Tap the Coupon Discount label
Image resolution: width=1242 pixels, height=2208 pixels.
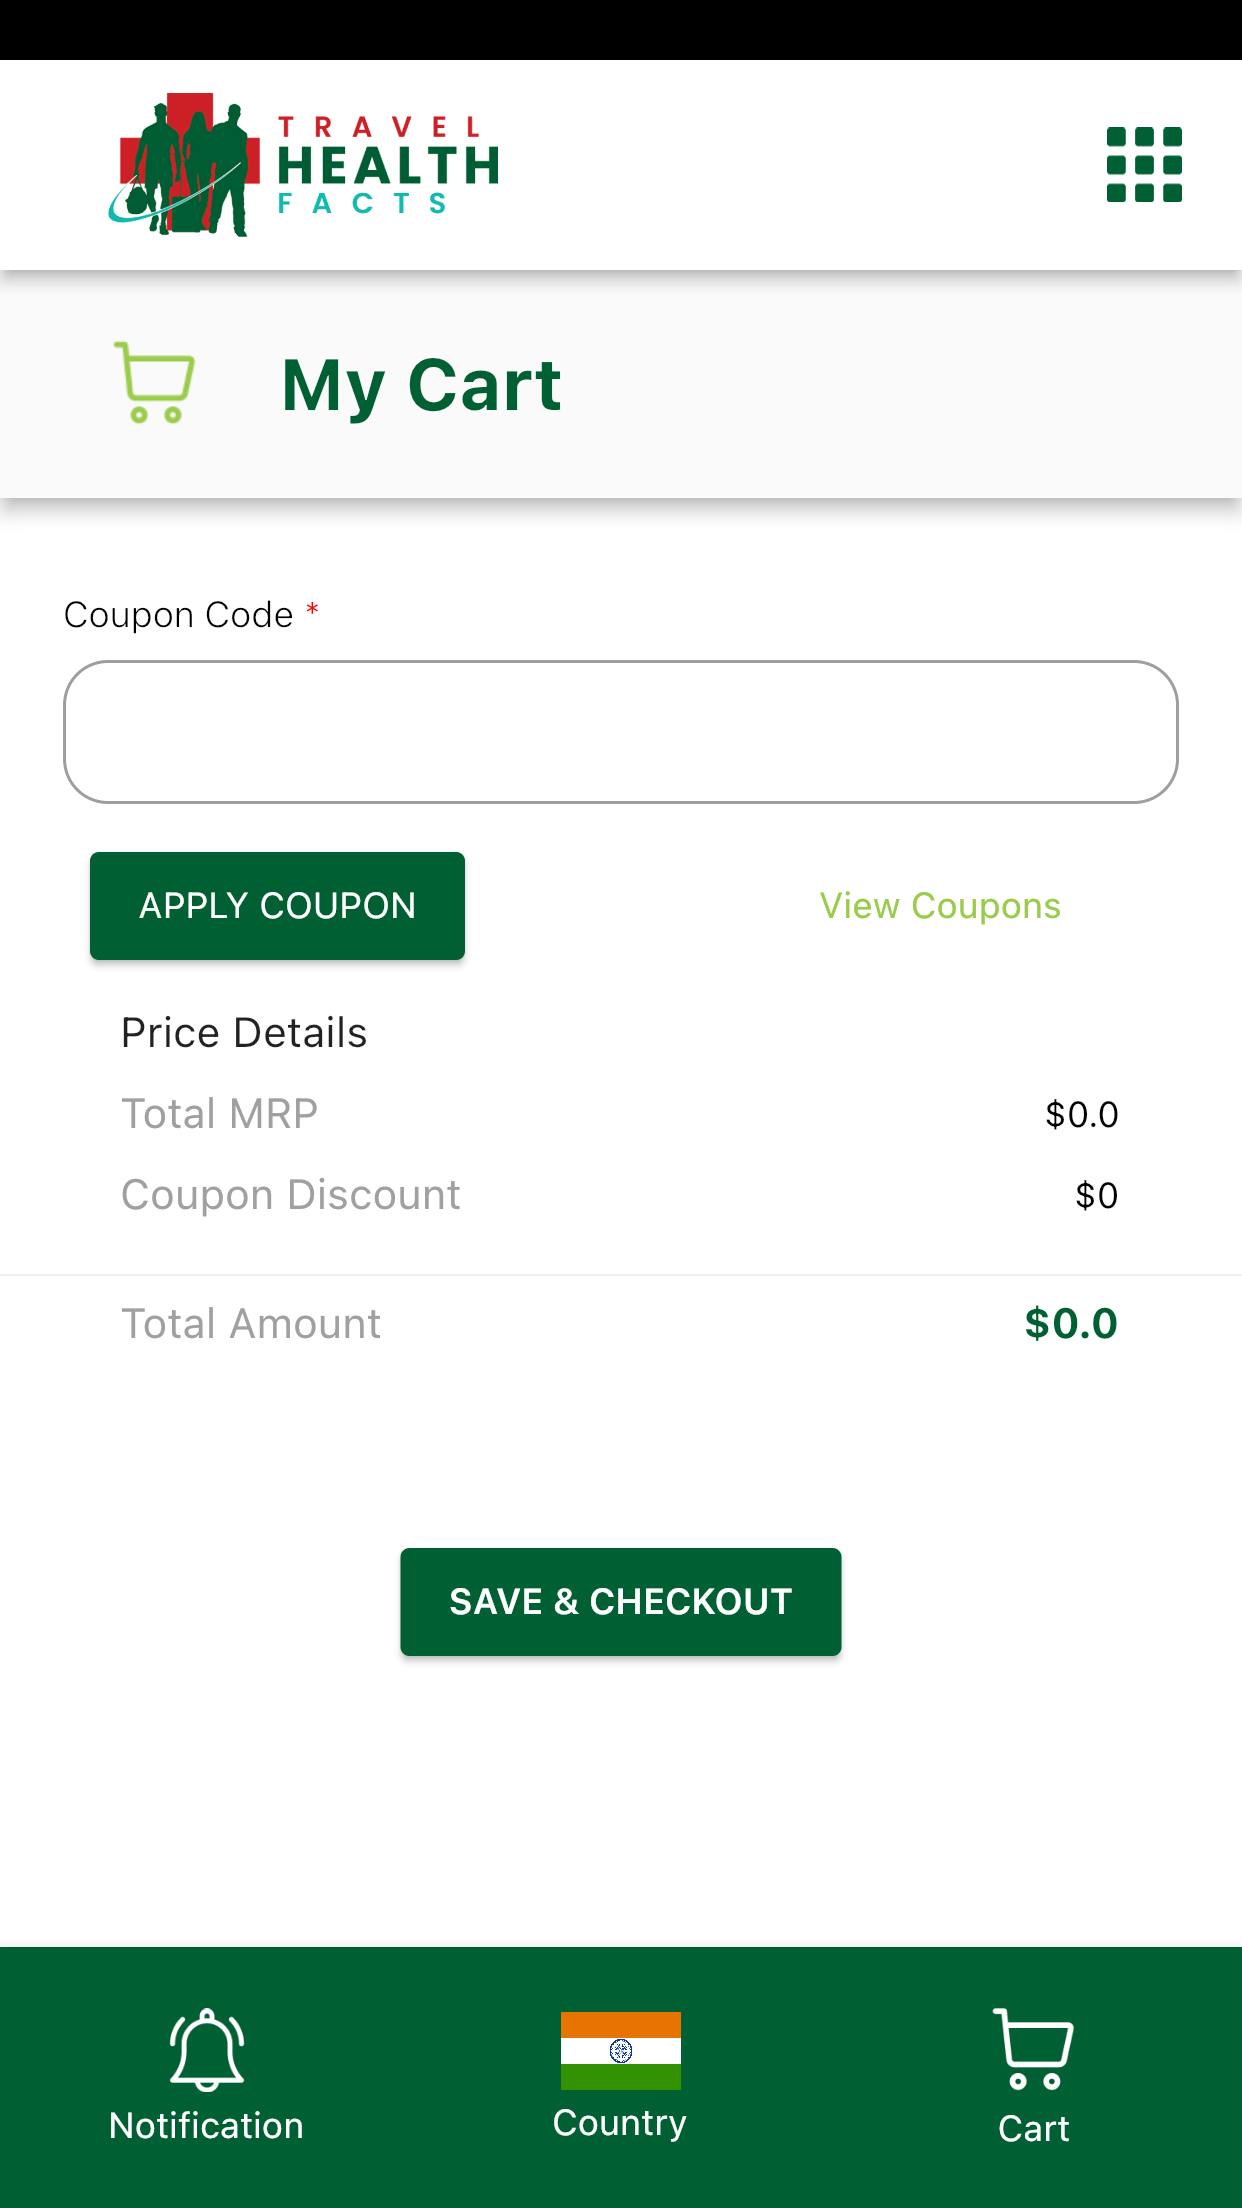tap(291, 1196)
